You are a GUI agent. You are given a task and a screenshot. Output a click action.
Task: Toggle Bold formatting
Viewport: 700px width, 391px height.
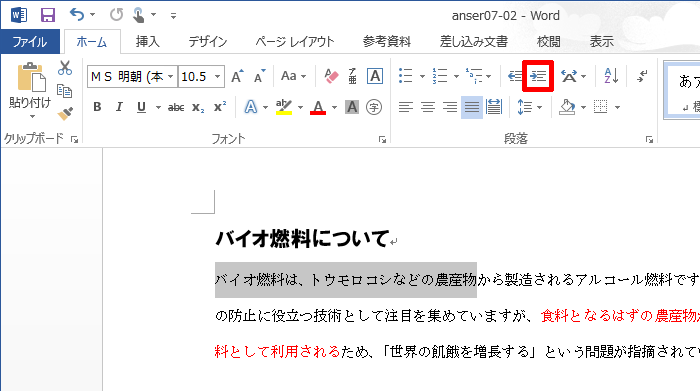click(97, 107)
